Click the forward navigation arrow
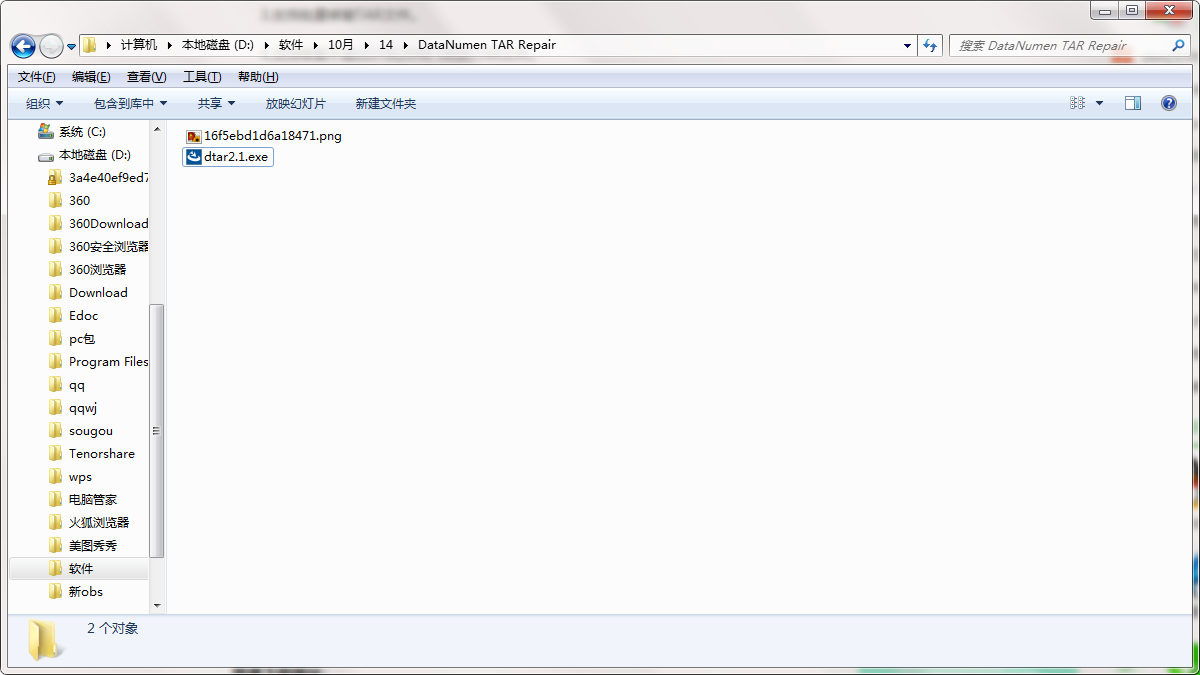Image resolution: width=1200 pixels, height=675 pixels. 51,46
